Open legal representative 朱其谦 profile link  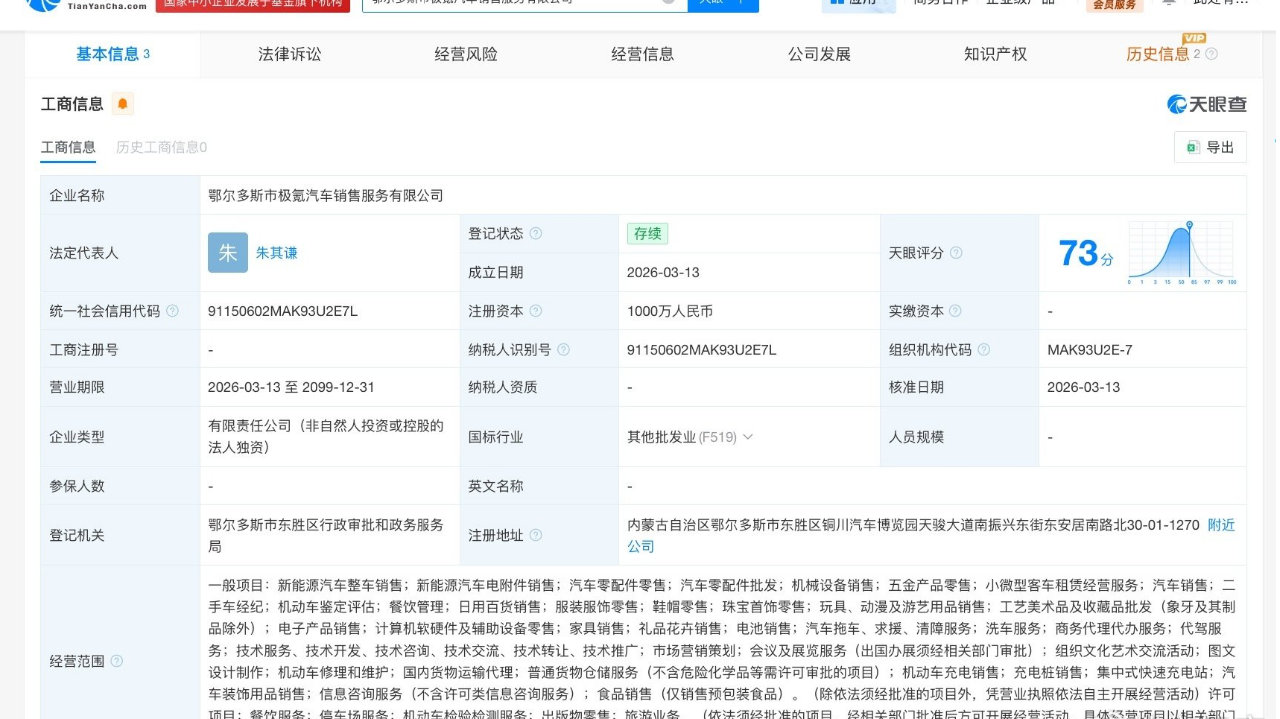tap(277, 253)
